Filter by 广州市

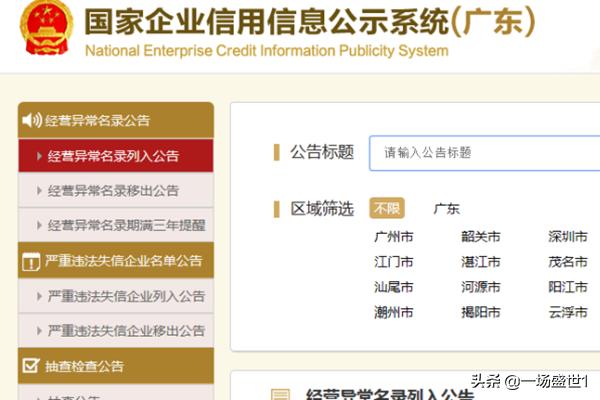[x=394, y=237]
